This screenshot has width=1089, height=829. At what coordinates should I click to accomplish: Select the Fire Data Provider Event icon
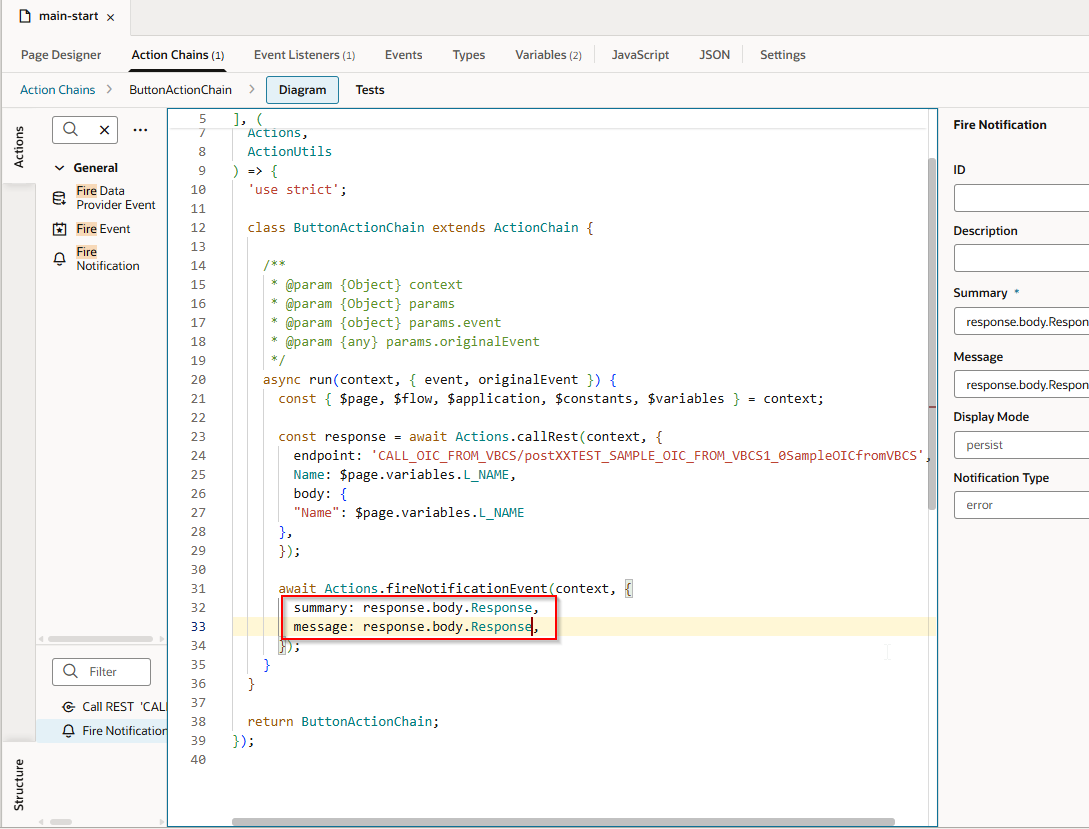pos(60,198)
